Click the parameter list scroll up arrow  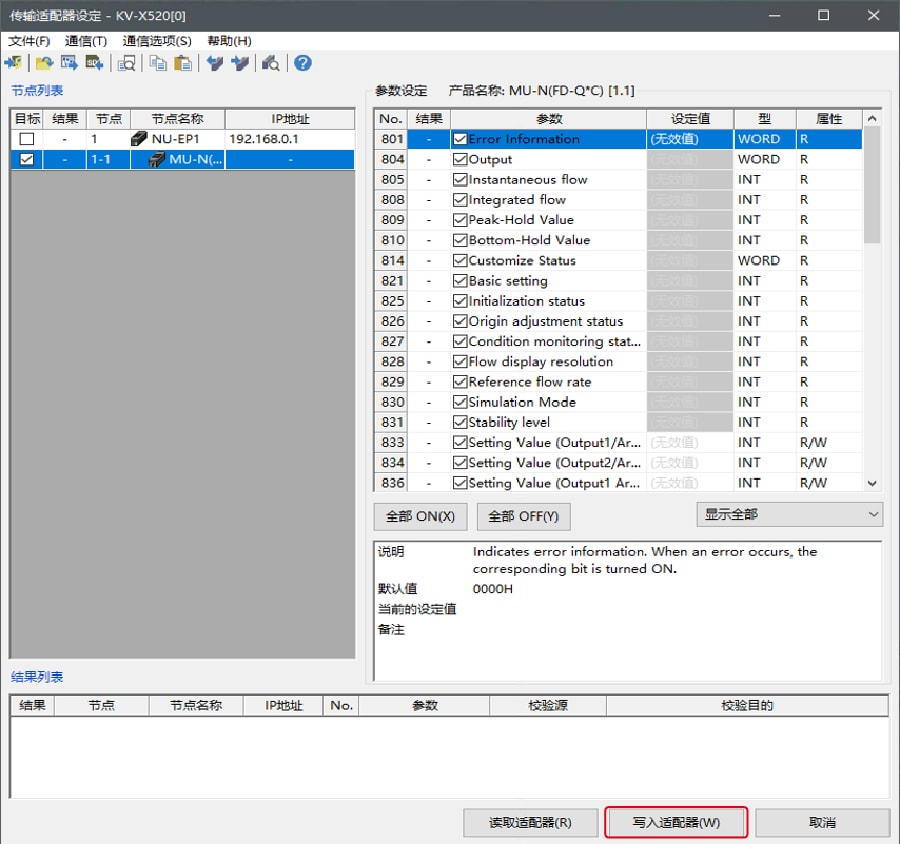click(x=872, y=119)
